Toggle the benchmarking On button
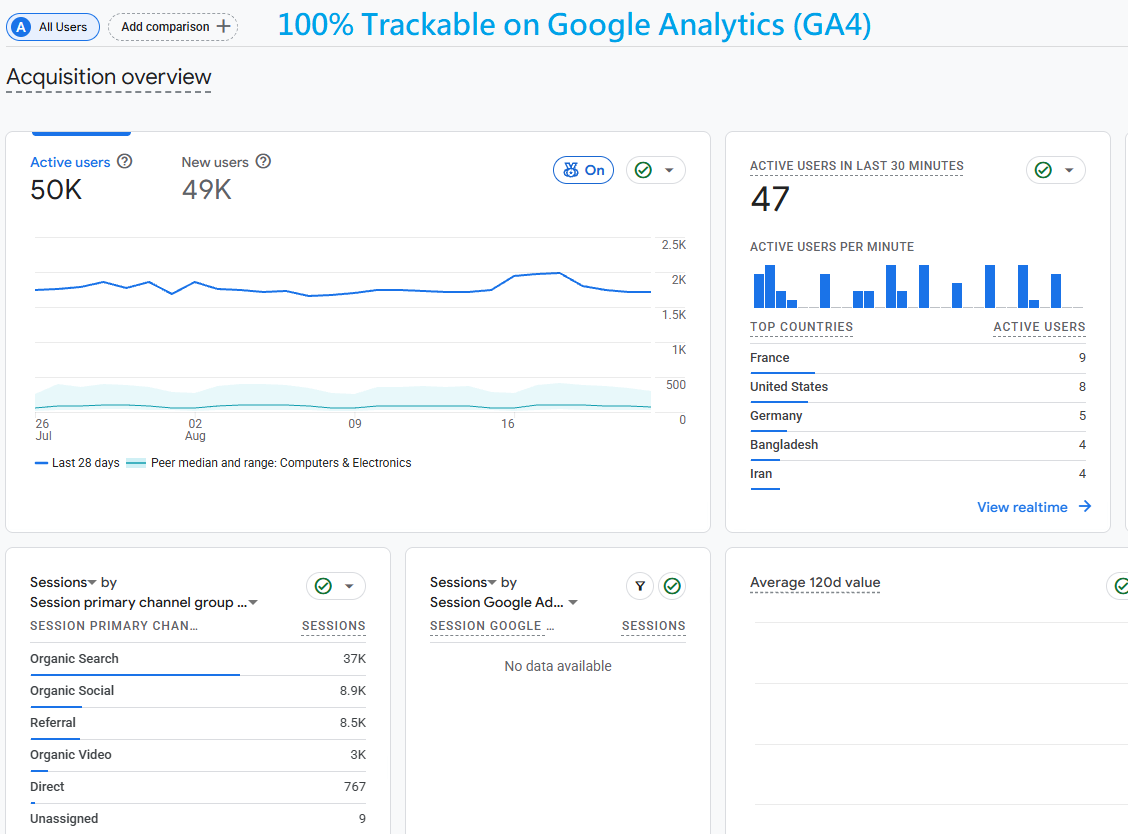Image resolution: width=1128 pixels, height=834 pixels. [583, 171]
